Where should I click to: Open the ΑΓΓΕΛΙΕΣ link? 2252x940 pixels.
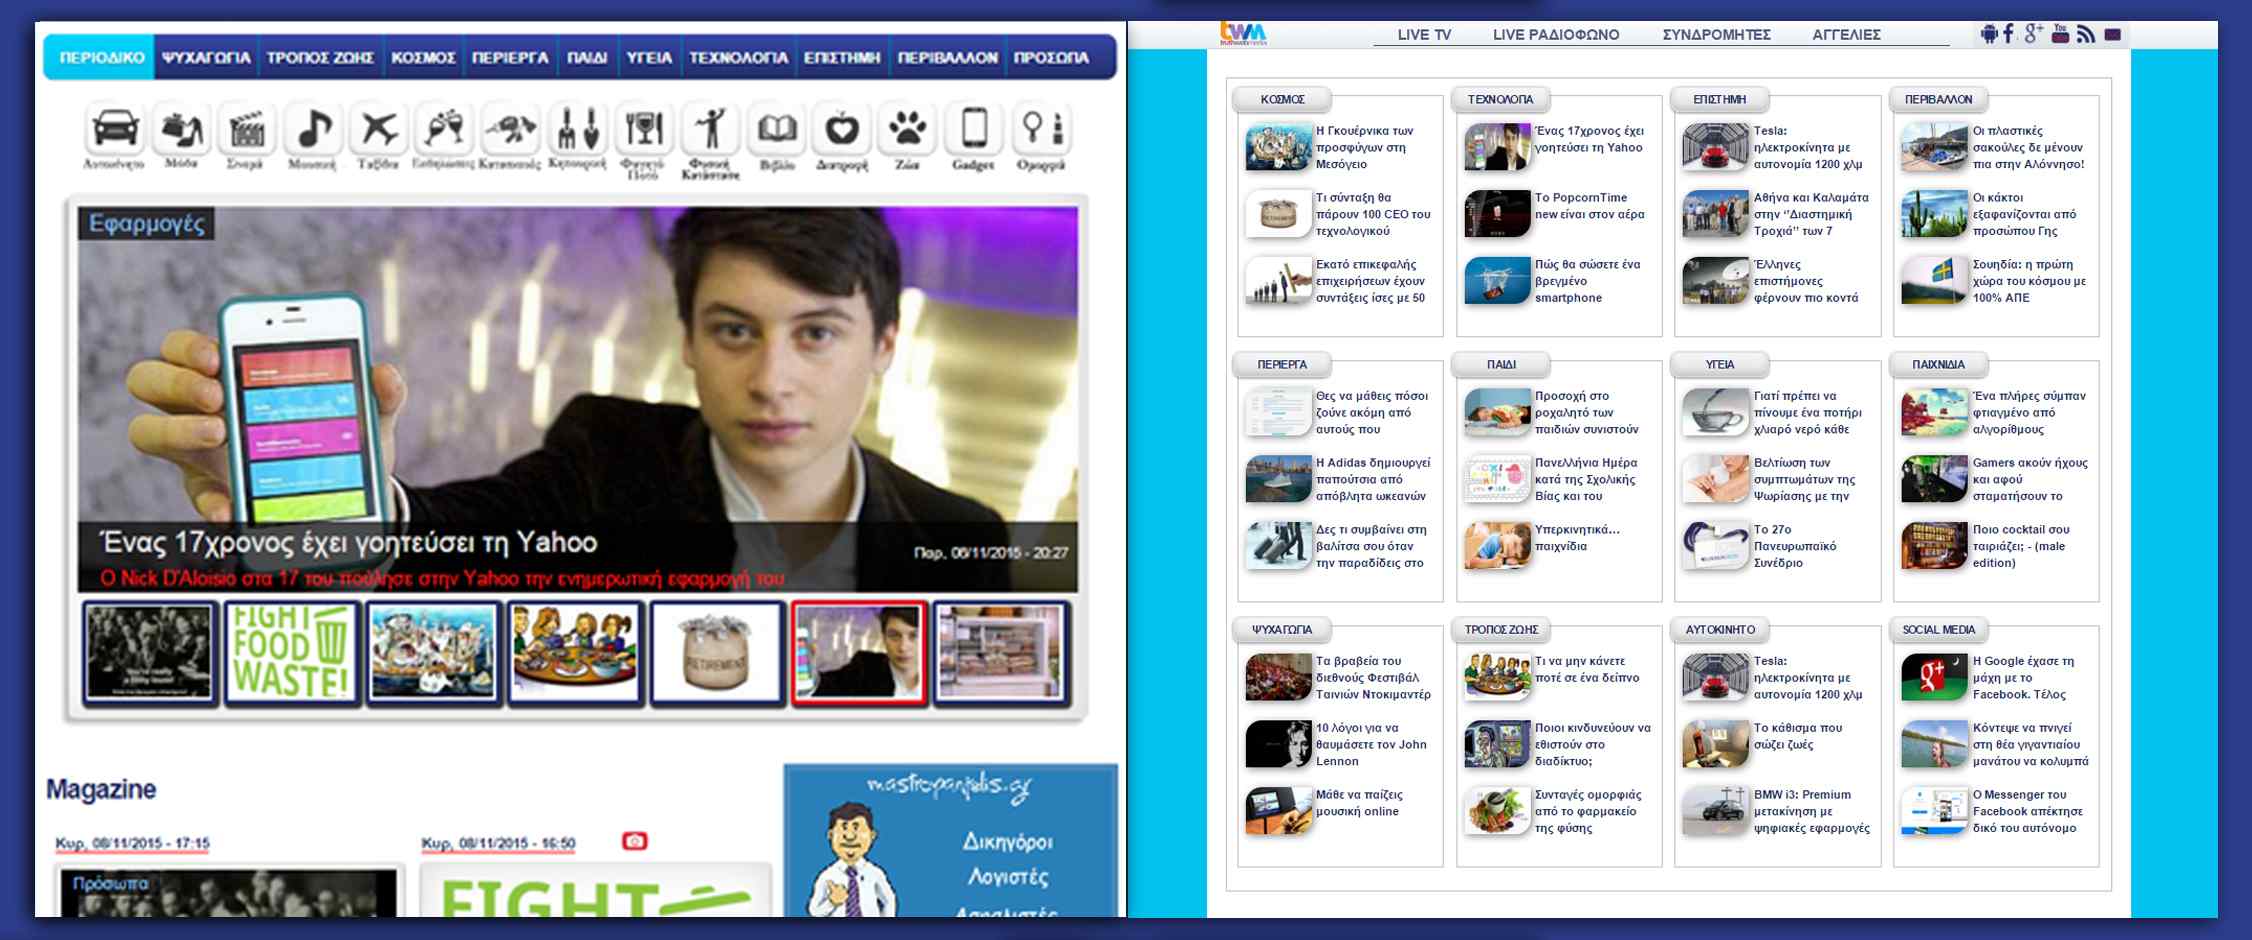pos(1846,35)
